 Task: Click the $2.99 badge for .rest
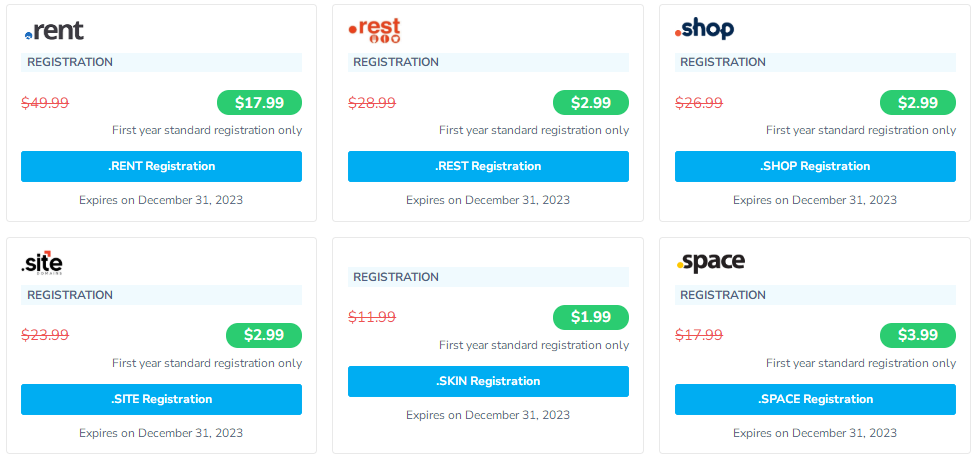coord(591,102)
